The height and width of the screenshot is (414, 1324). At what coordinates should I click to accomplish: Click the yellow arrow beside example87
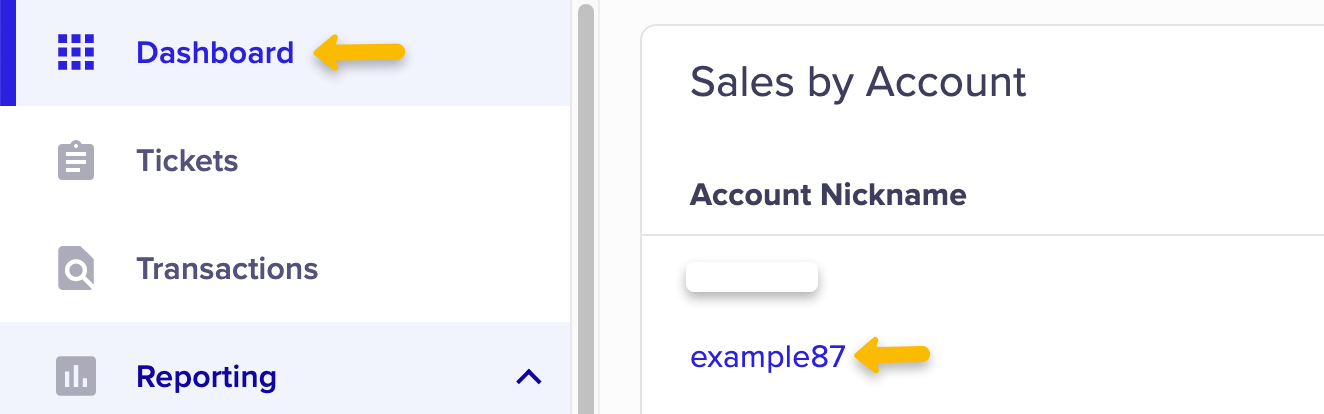pyautogui.click(x=893, y=355)
